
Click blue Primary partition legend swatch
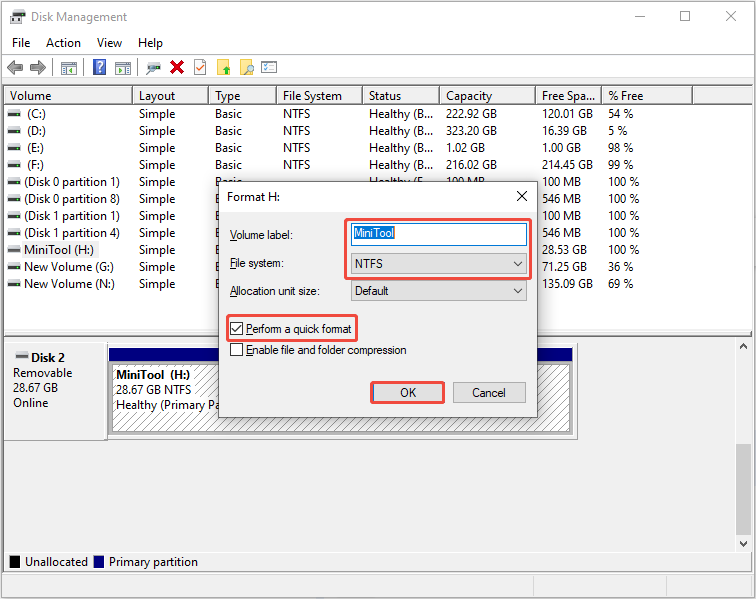coord(99,562)
